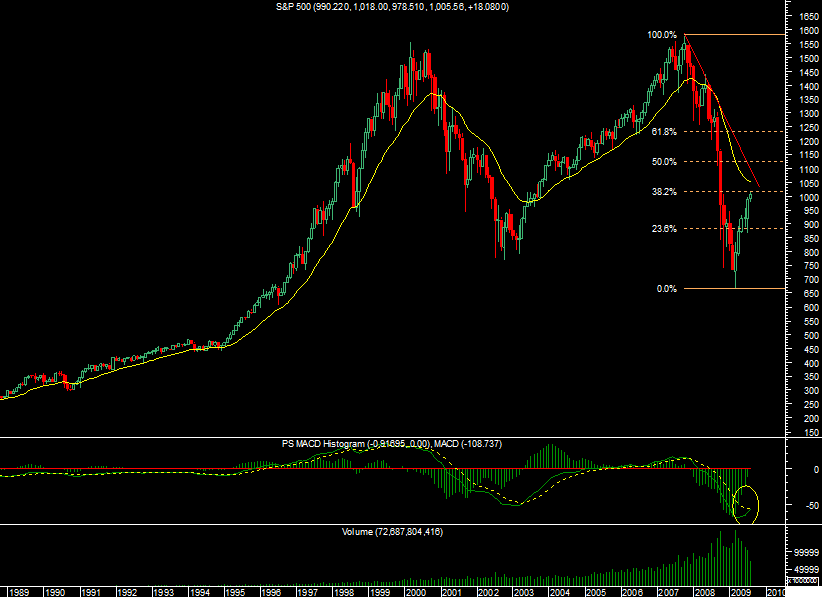Click the 500 price axis value
The image size is (822, 597).
(812, 335)
